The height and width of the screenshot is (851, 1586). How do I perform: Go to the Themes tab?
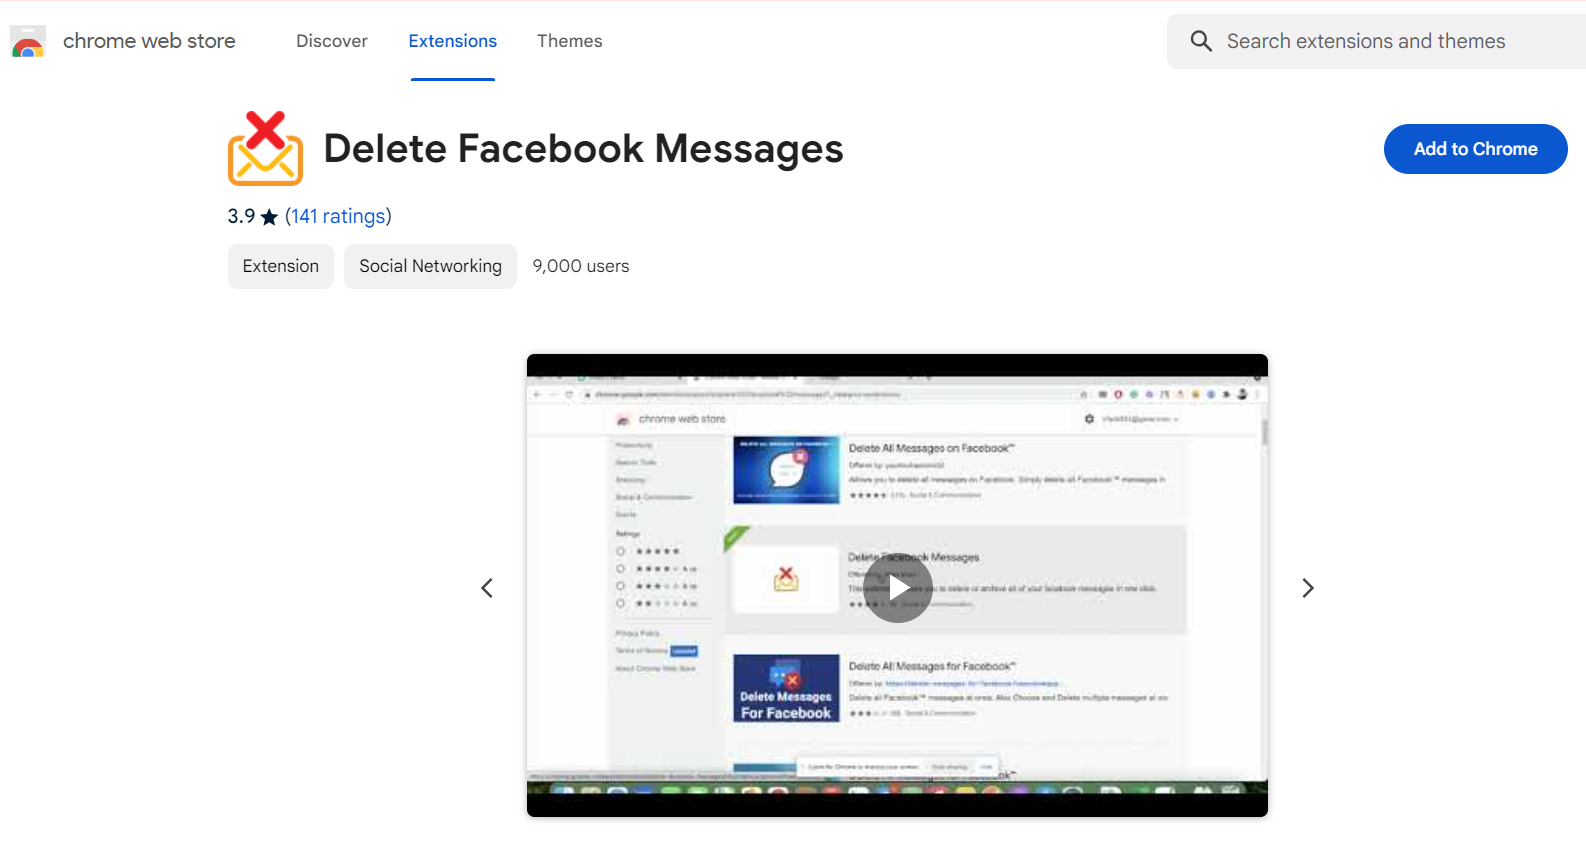(569, 41)
